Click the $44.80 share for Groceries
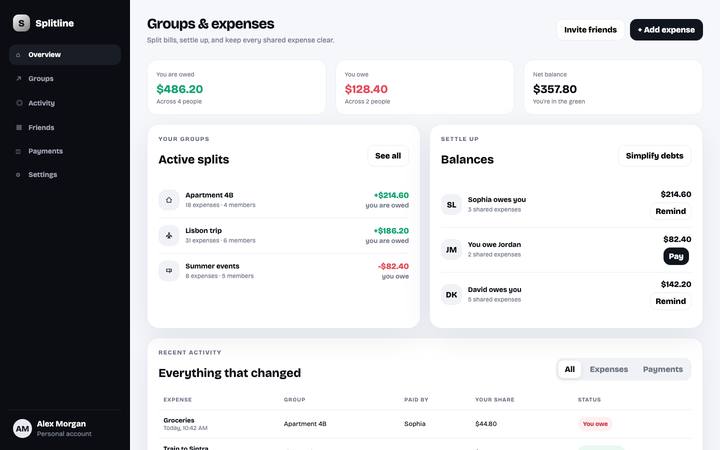Image resolution: width=720 pixels, height=450 pixels. coord(486,424)
